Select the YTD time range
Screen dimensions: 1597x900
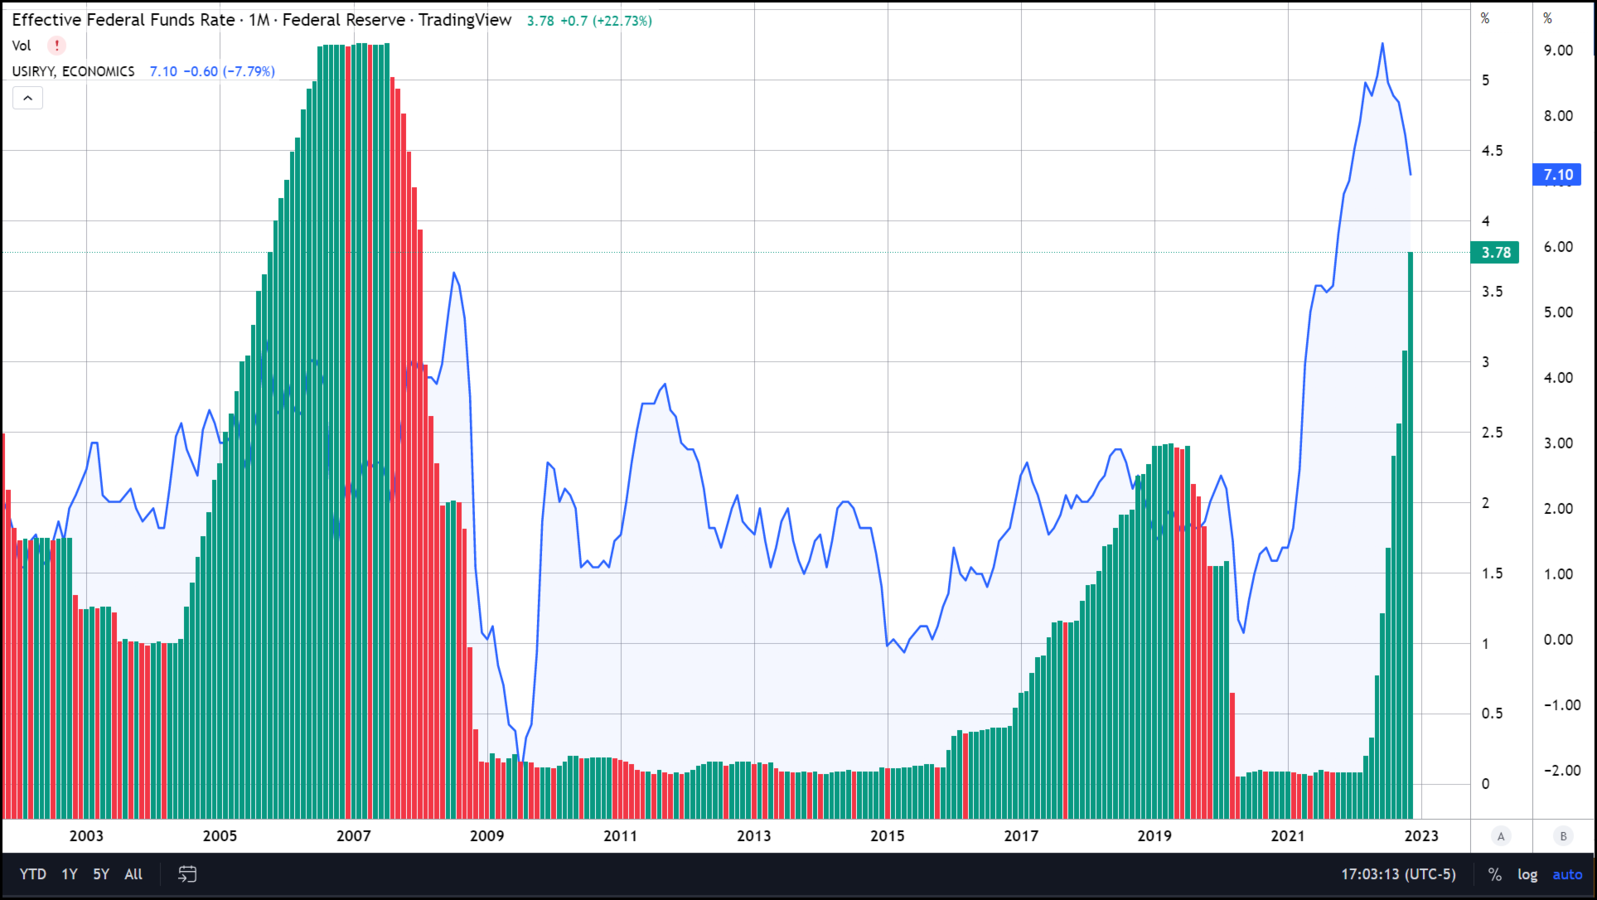click(33, 874)
